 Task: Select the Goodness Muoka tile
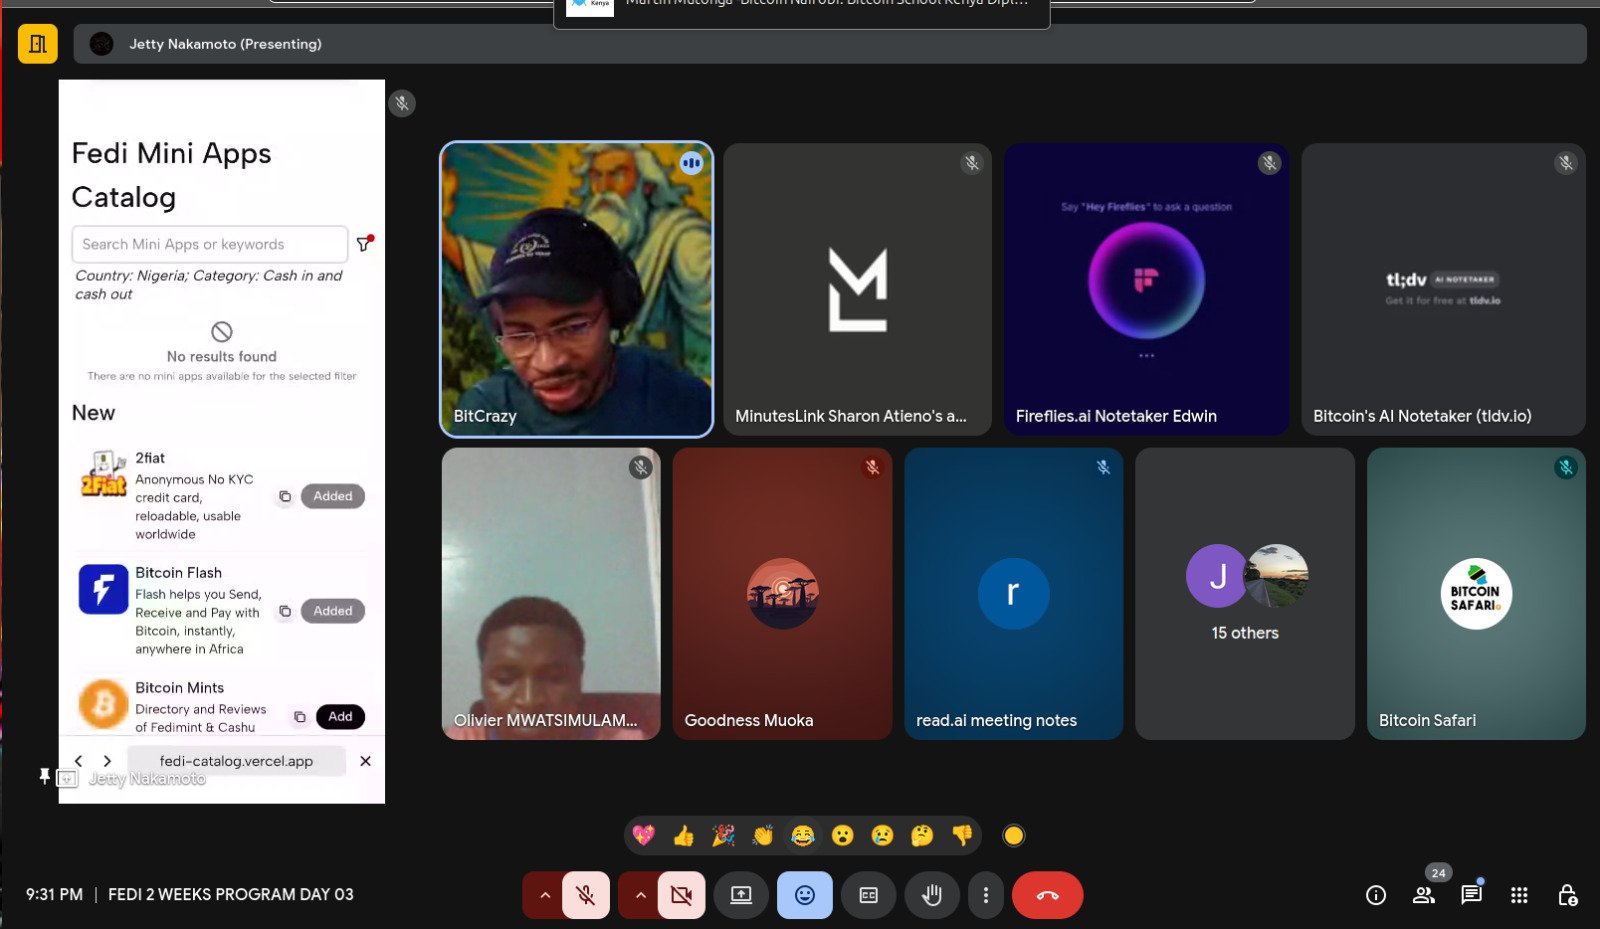pos(782,594)
